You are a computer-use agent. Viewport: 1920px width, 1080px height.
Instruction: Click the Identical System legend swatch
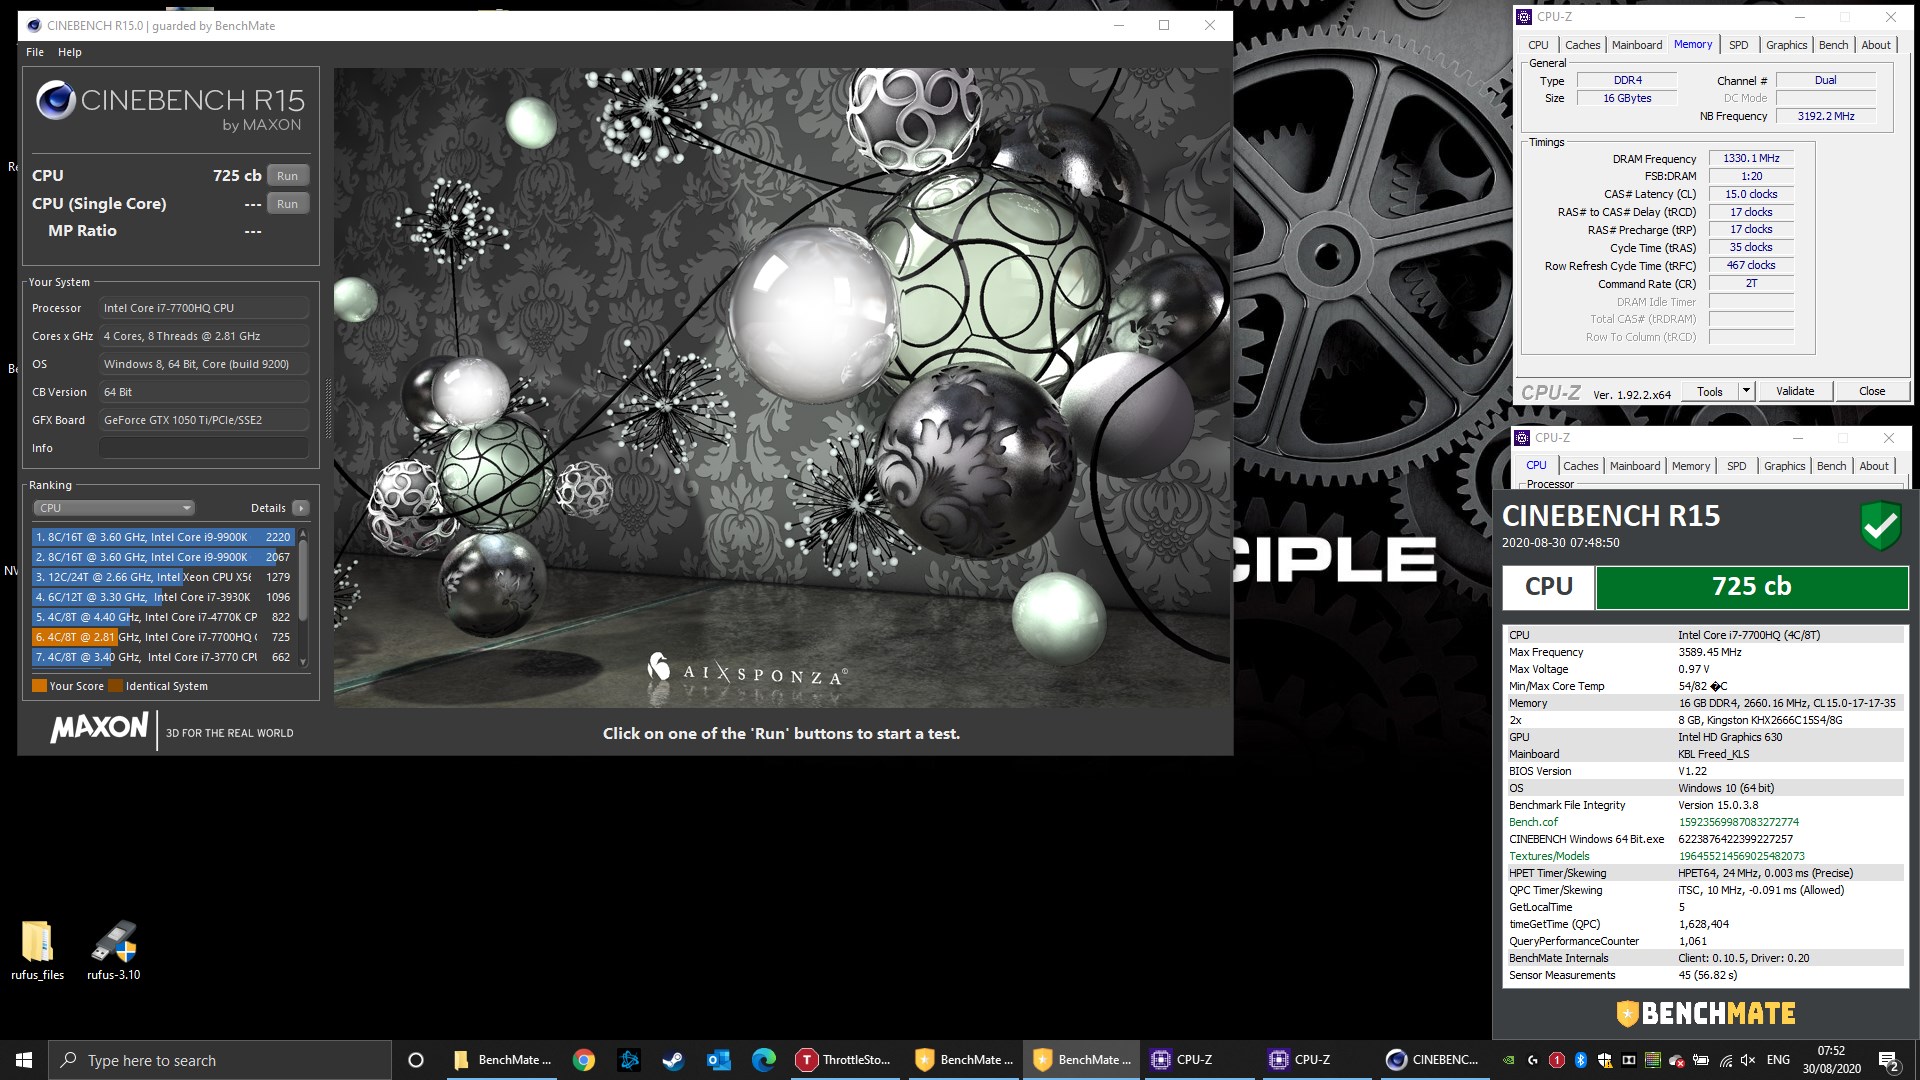coord(116,686)
